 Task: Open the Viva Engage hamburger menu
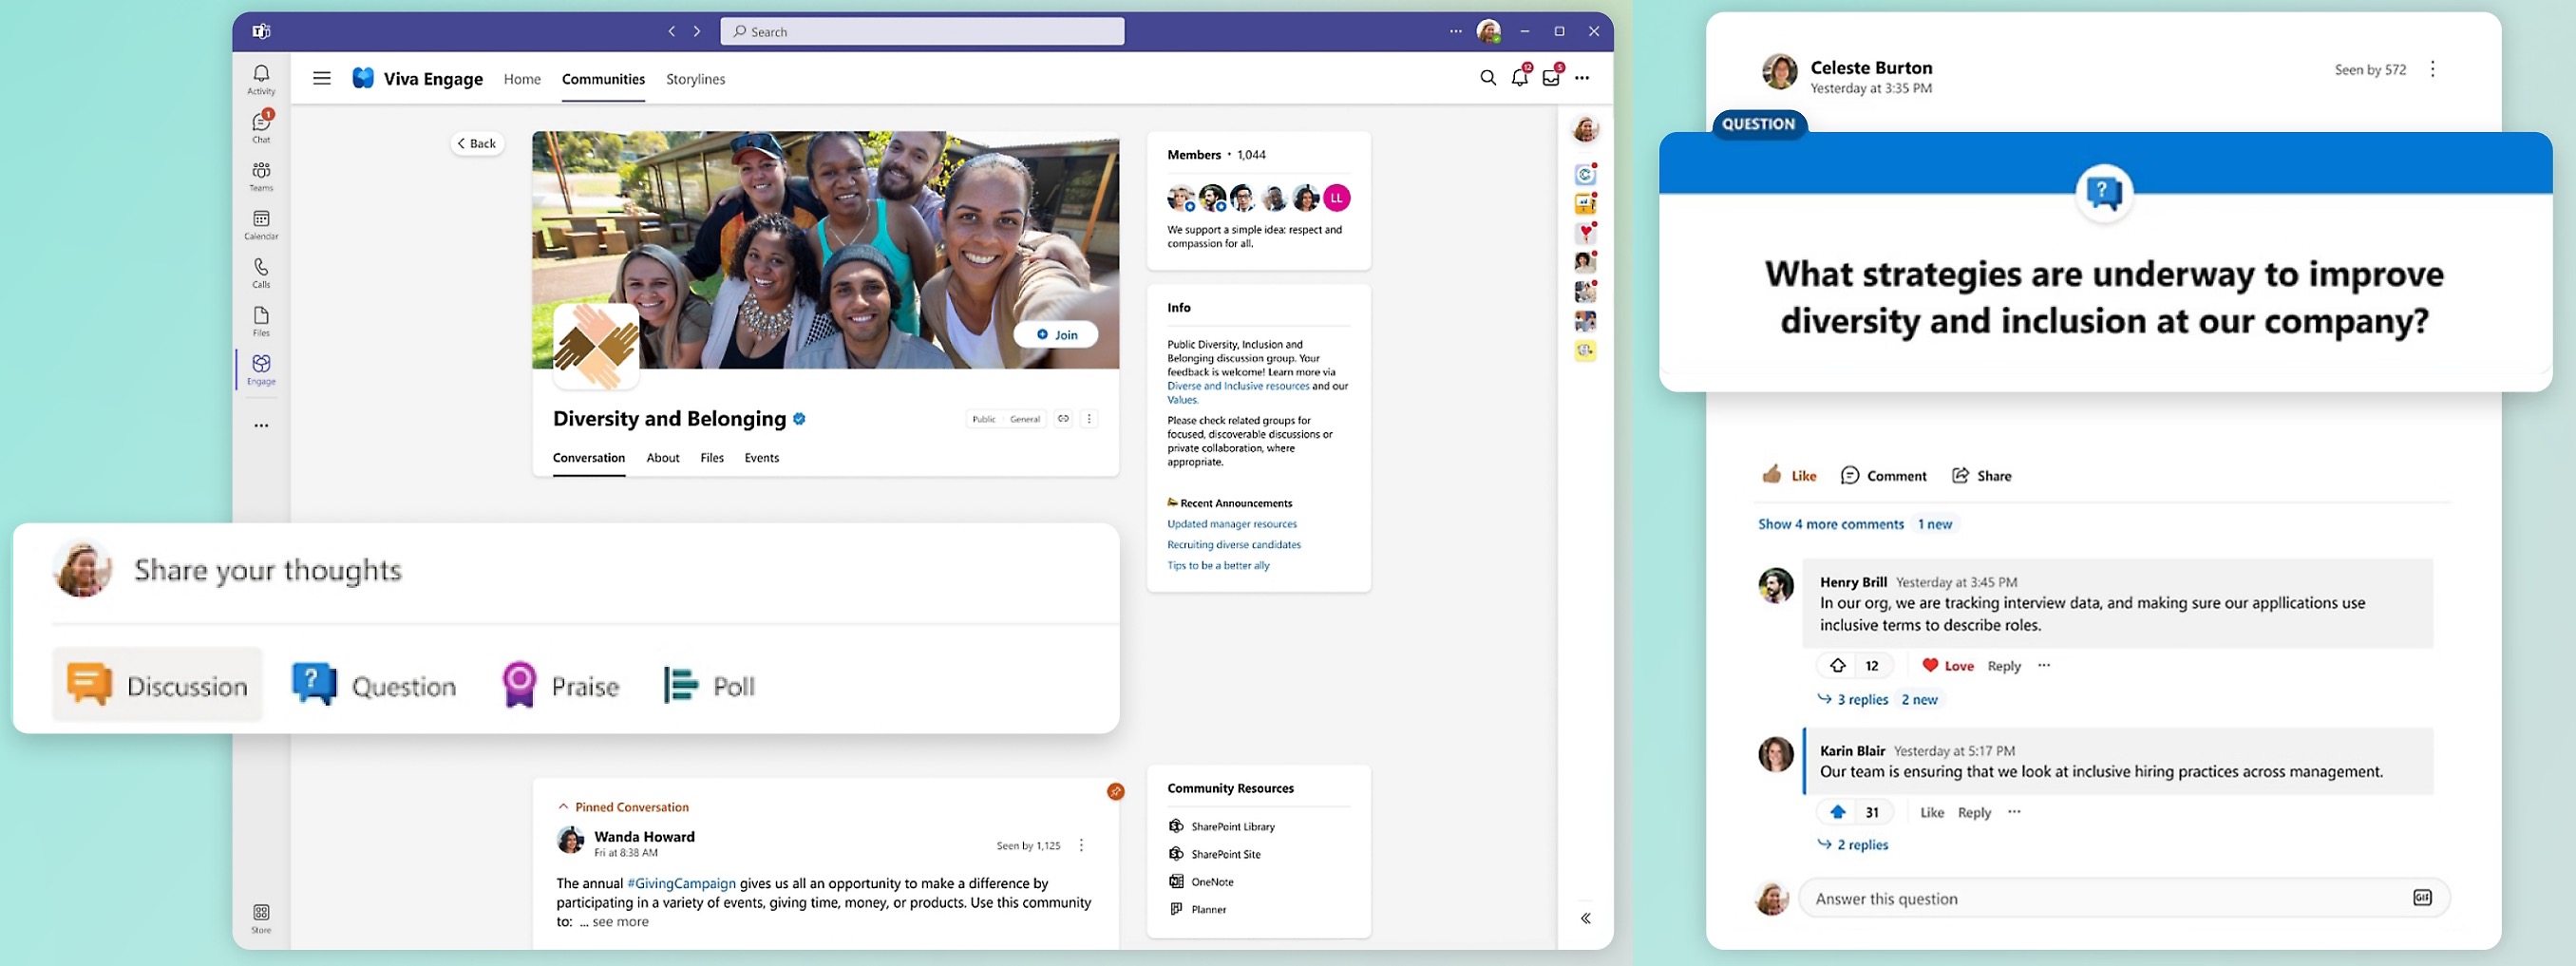(322, 78)
